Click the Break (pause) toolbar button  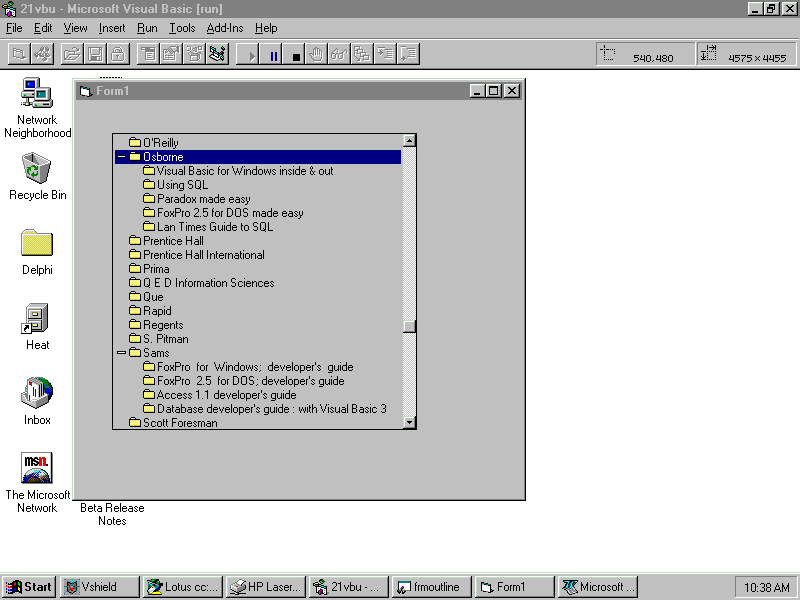tap(273, 55)
